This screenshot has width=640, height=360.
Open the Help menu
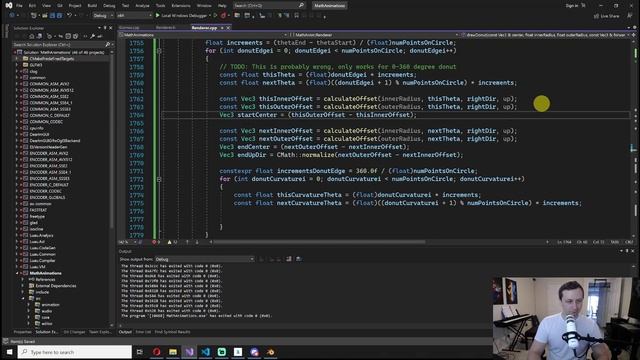click(x=222, y=6)
